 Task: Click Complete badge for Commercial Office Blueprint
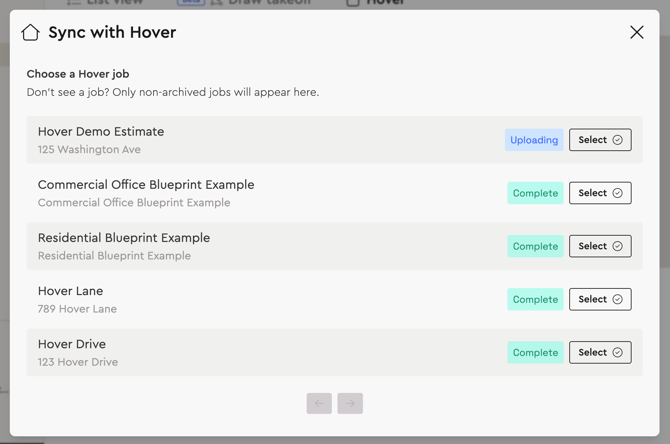pos(535,193)
